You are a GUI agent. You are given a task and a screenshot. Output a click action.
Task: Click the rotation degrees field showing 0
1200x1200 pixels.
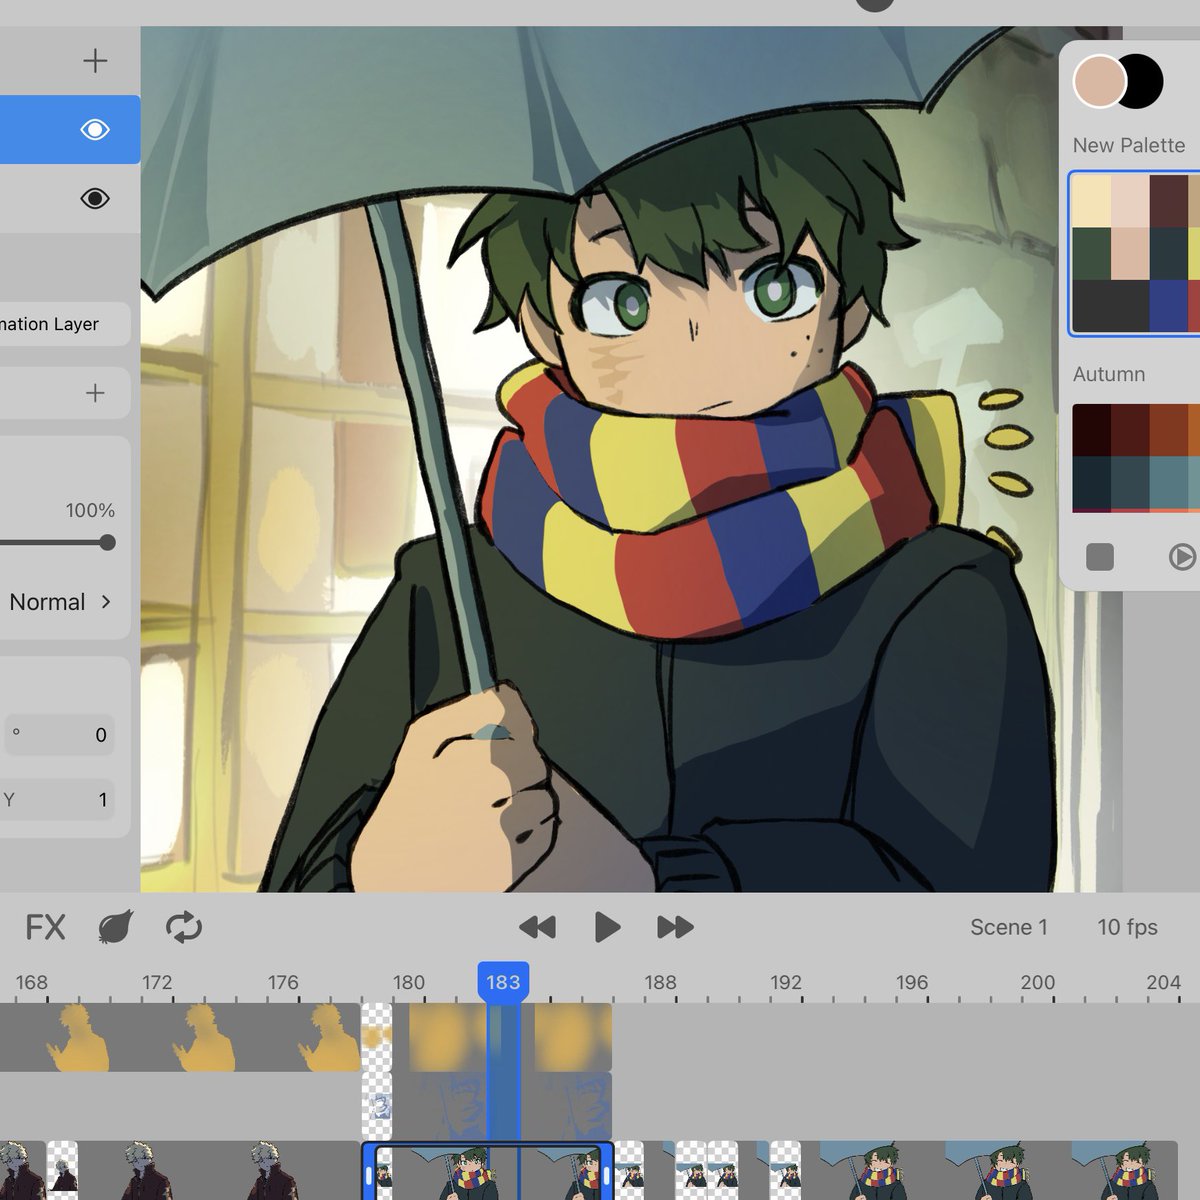tap(60, 735)
